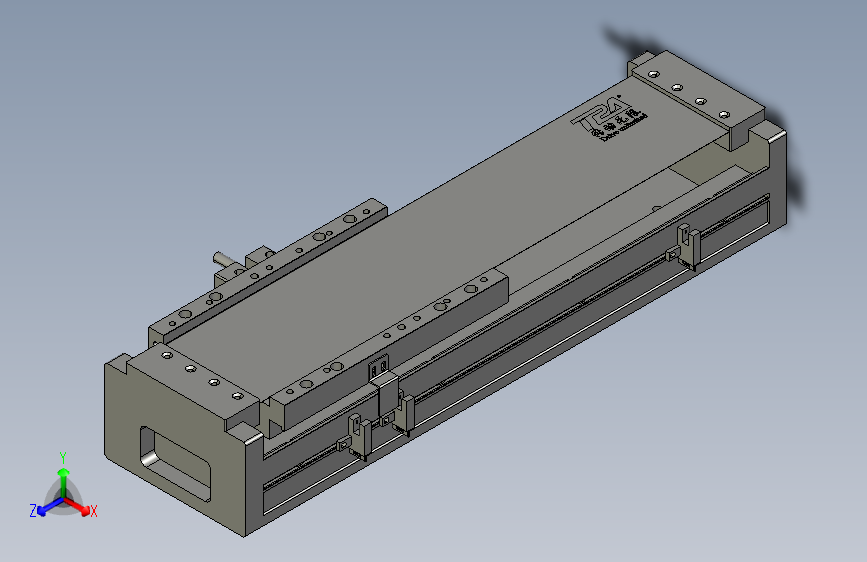
Task: Click the green Y axis of the orientation triad
Action: coord(64,484)
